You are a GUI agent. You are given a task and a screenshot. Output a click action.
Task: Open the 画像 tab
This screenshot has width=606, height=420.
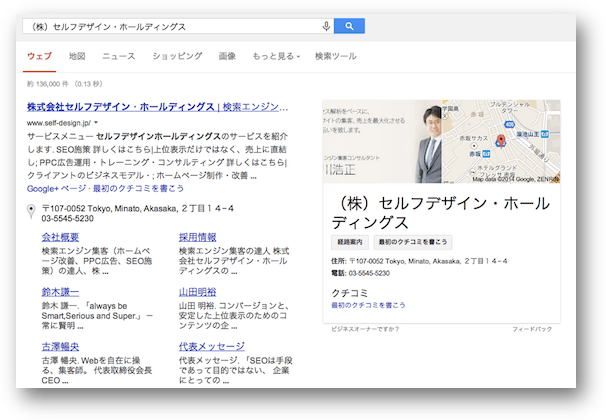coord(227,56)
